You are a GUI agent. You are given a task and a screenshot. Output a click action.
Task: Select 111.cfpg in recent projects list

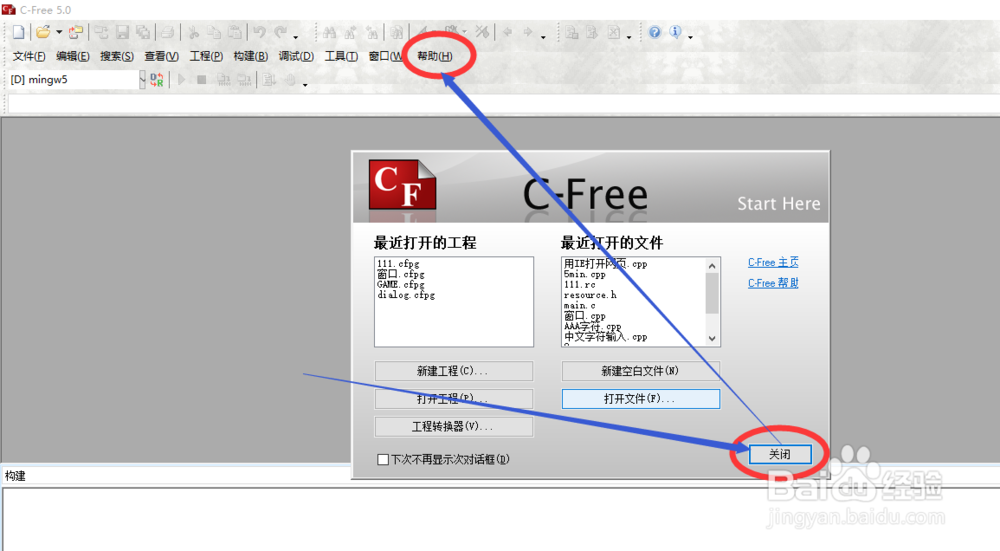(398, 263)
